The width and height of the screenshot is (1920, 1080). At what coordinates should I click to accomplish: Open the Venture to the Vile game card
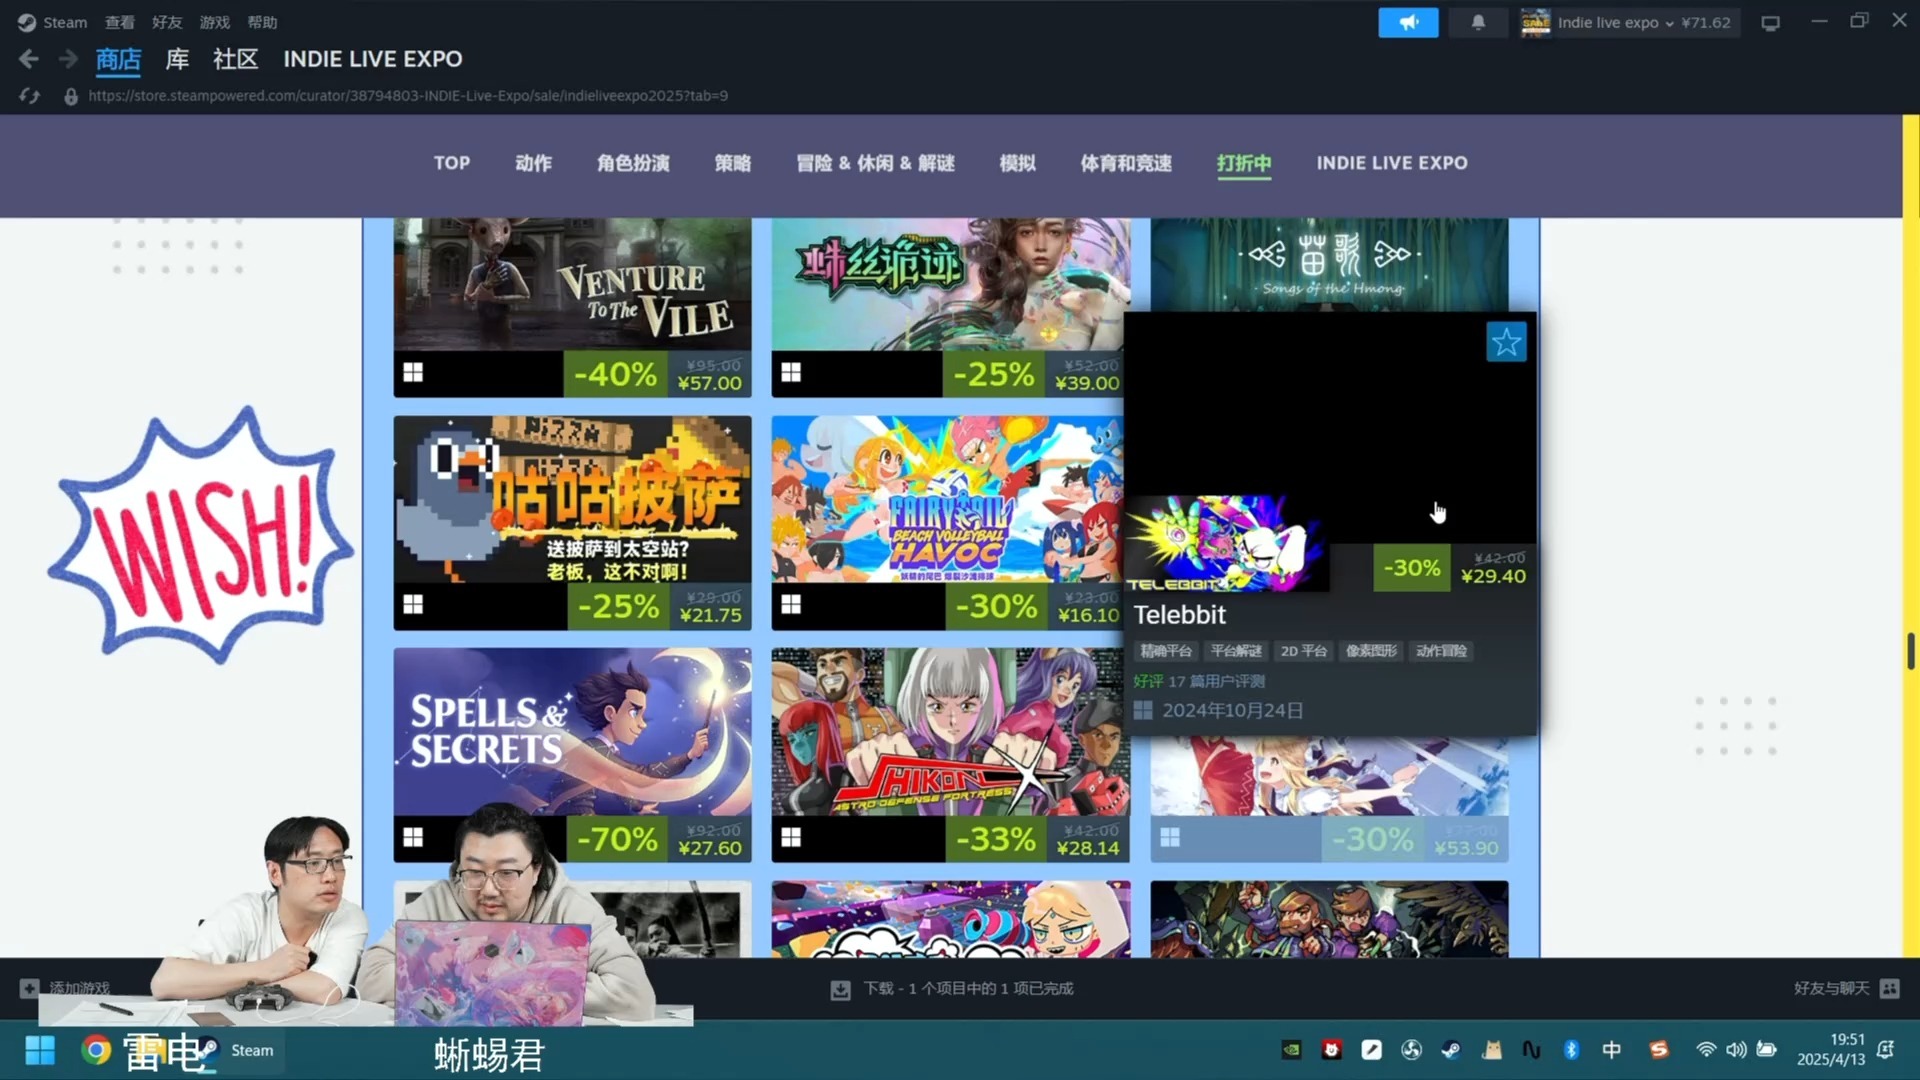(x=572, y=308)
